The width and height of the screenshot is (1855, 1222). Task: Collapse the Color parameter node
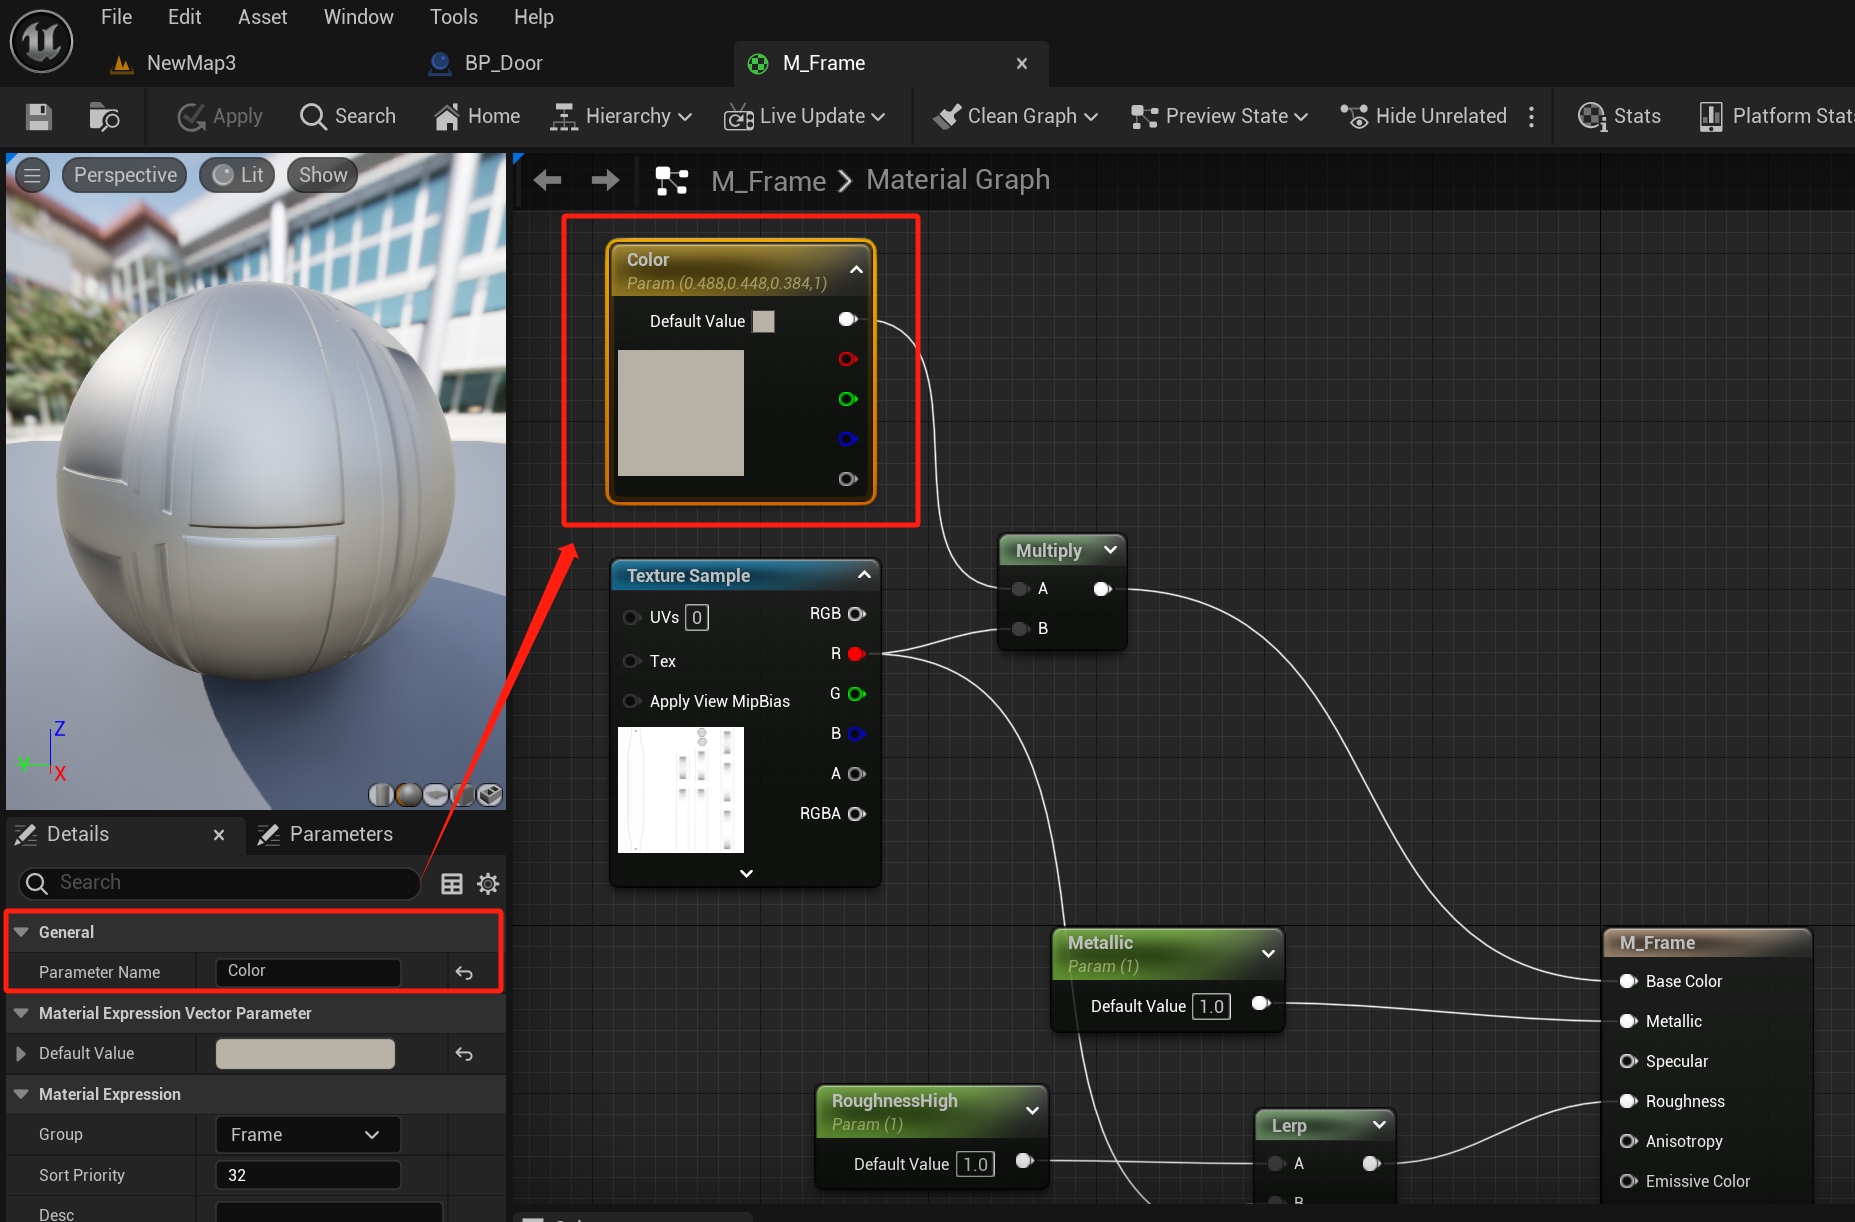856,270
